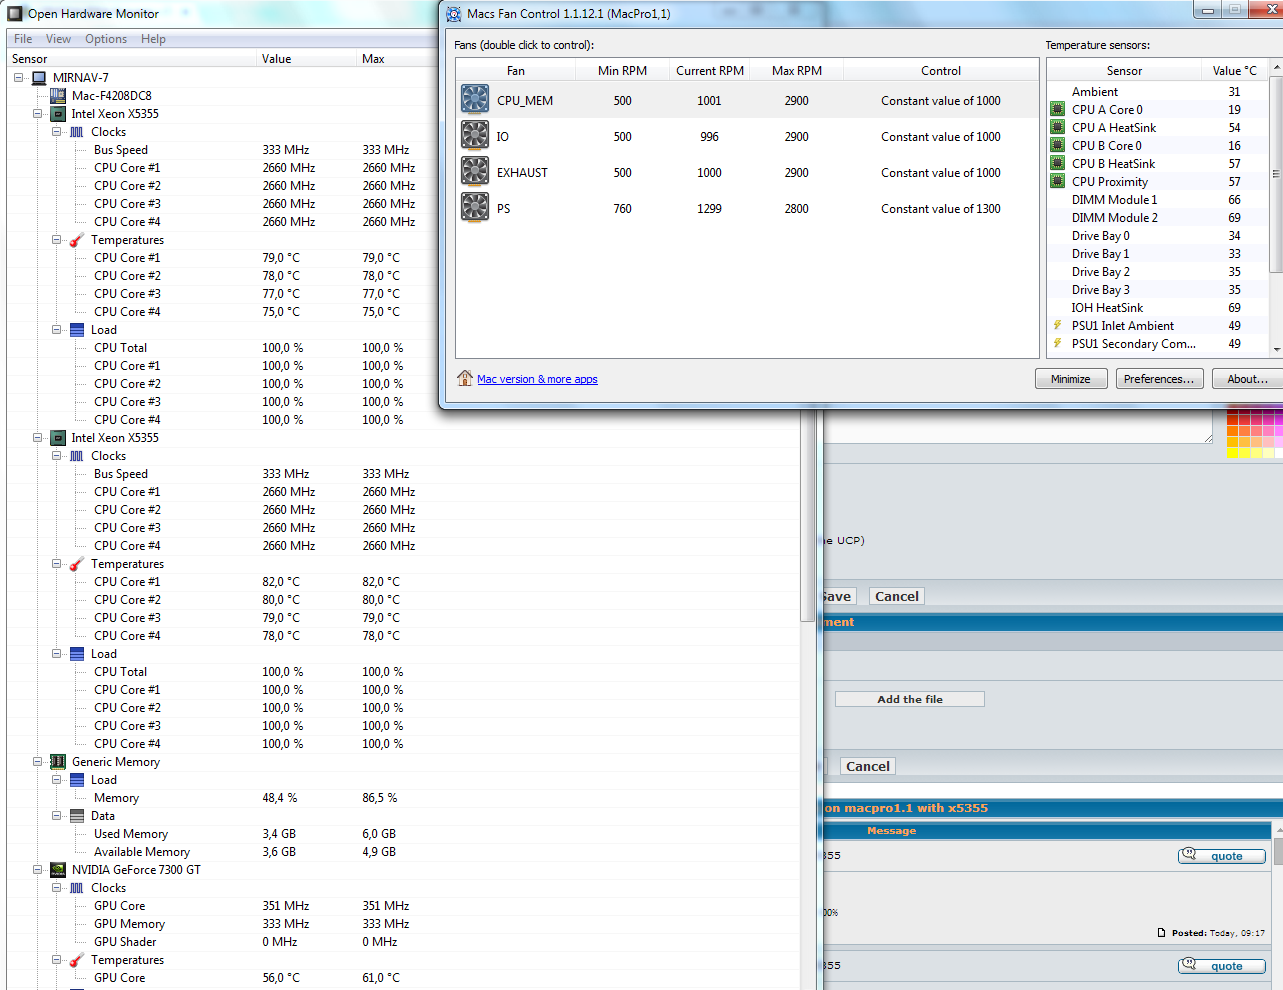The width and height of the screenshot is (1283, 990).
Task: Click the Add the file button
Action: pyautogui.click(x=910, y=699)
